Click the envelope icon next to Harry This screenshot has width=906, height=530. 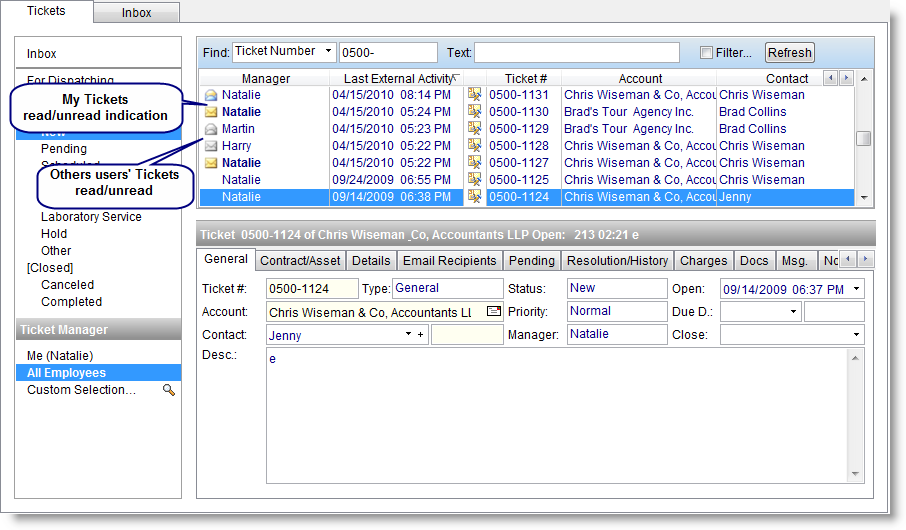211,146
